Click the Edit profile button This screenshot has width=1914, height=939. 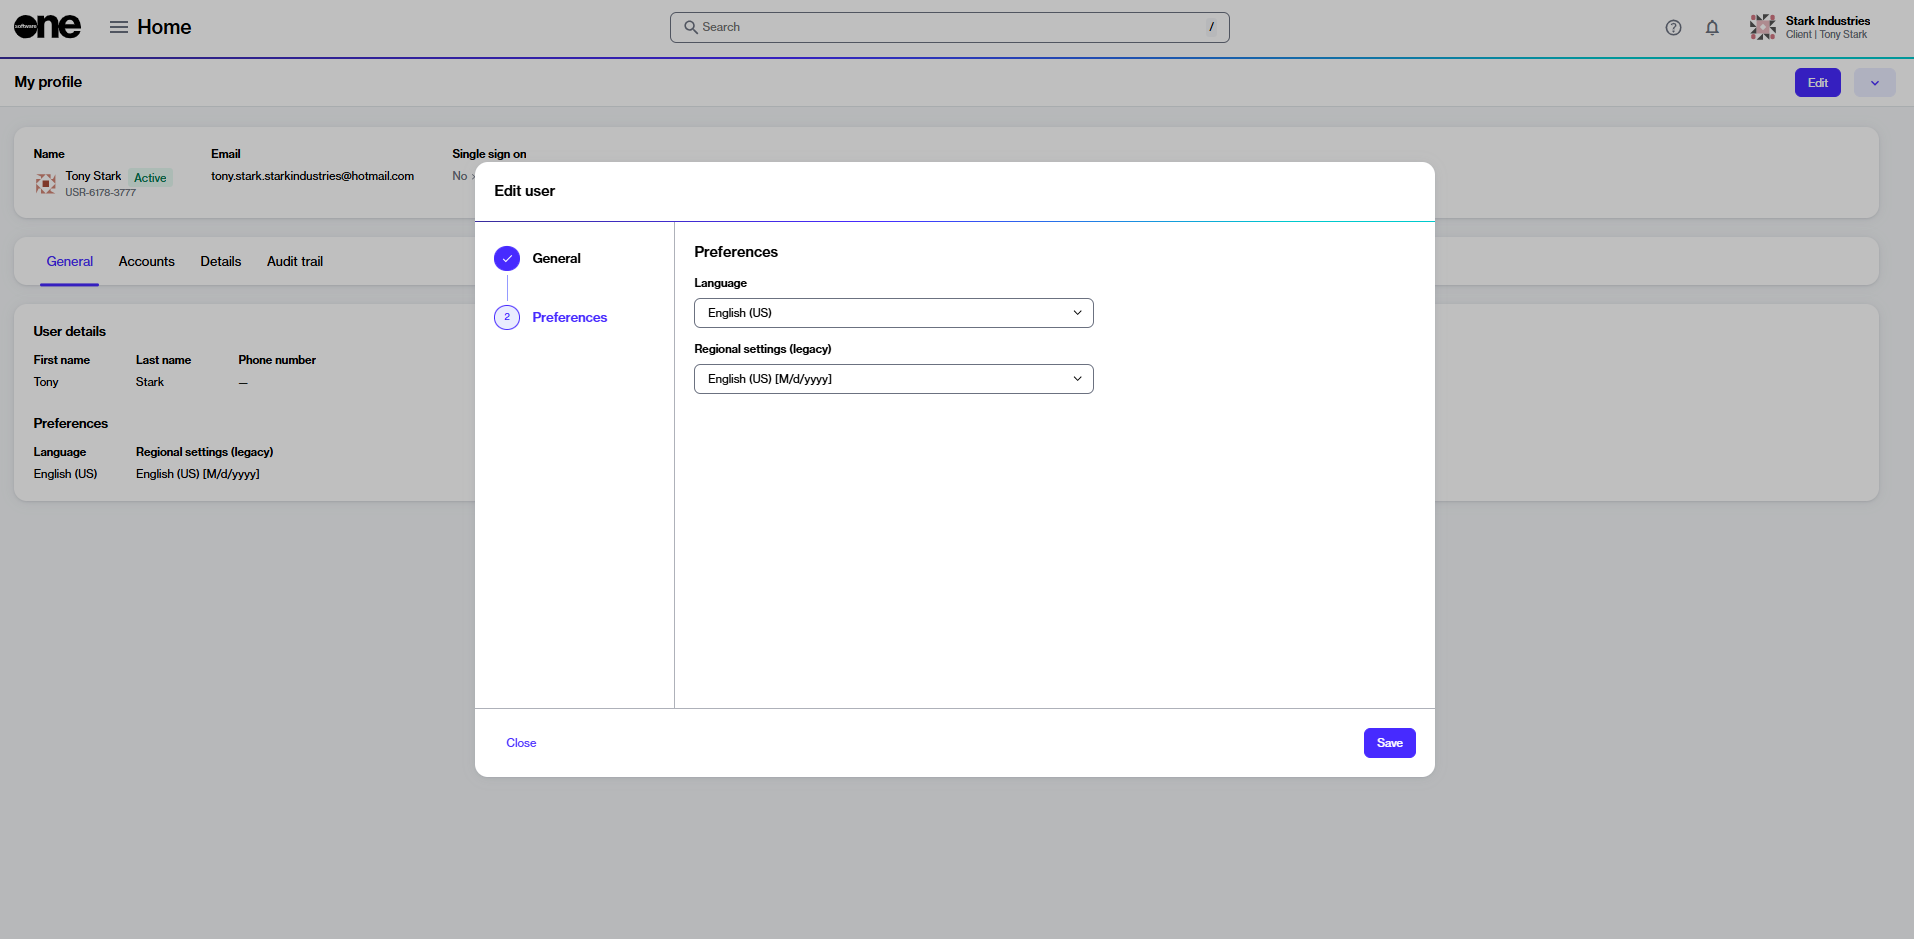click(x=1818, y=83)
